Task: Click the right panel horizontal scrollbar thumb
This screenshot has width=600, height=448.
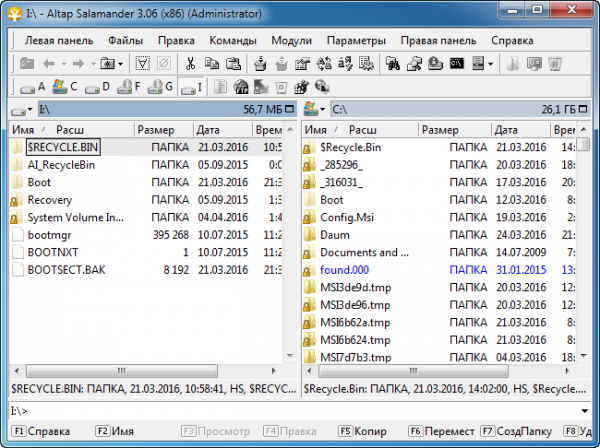Action: click(413, 371)
